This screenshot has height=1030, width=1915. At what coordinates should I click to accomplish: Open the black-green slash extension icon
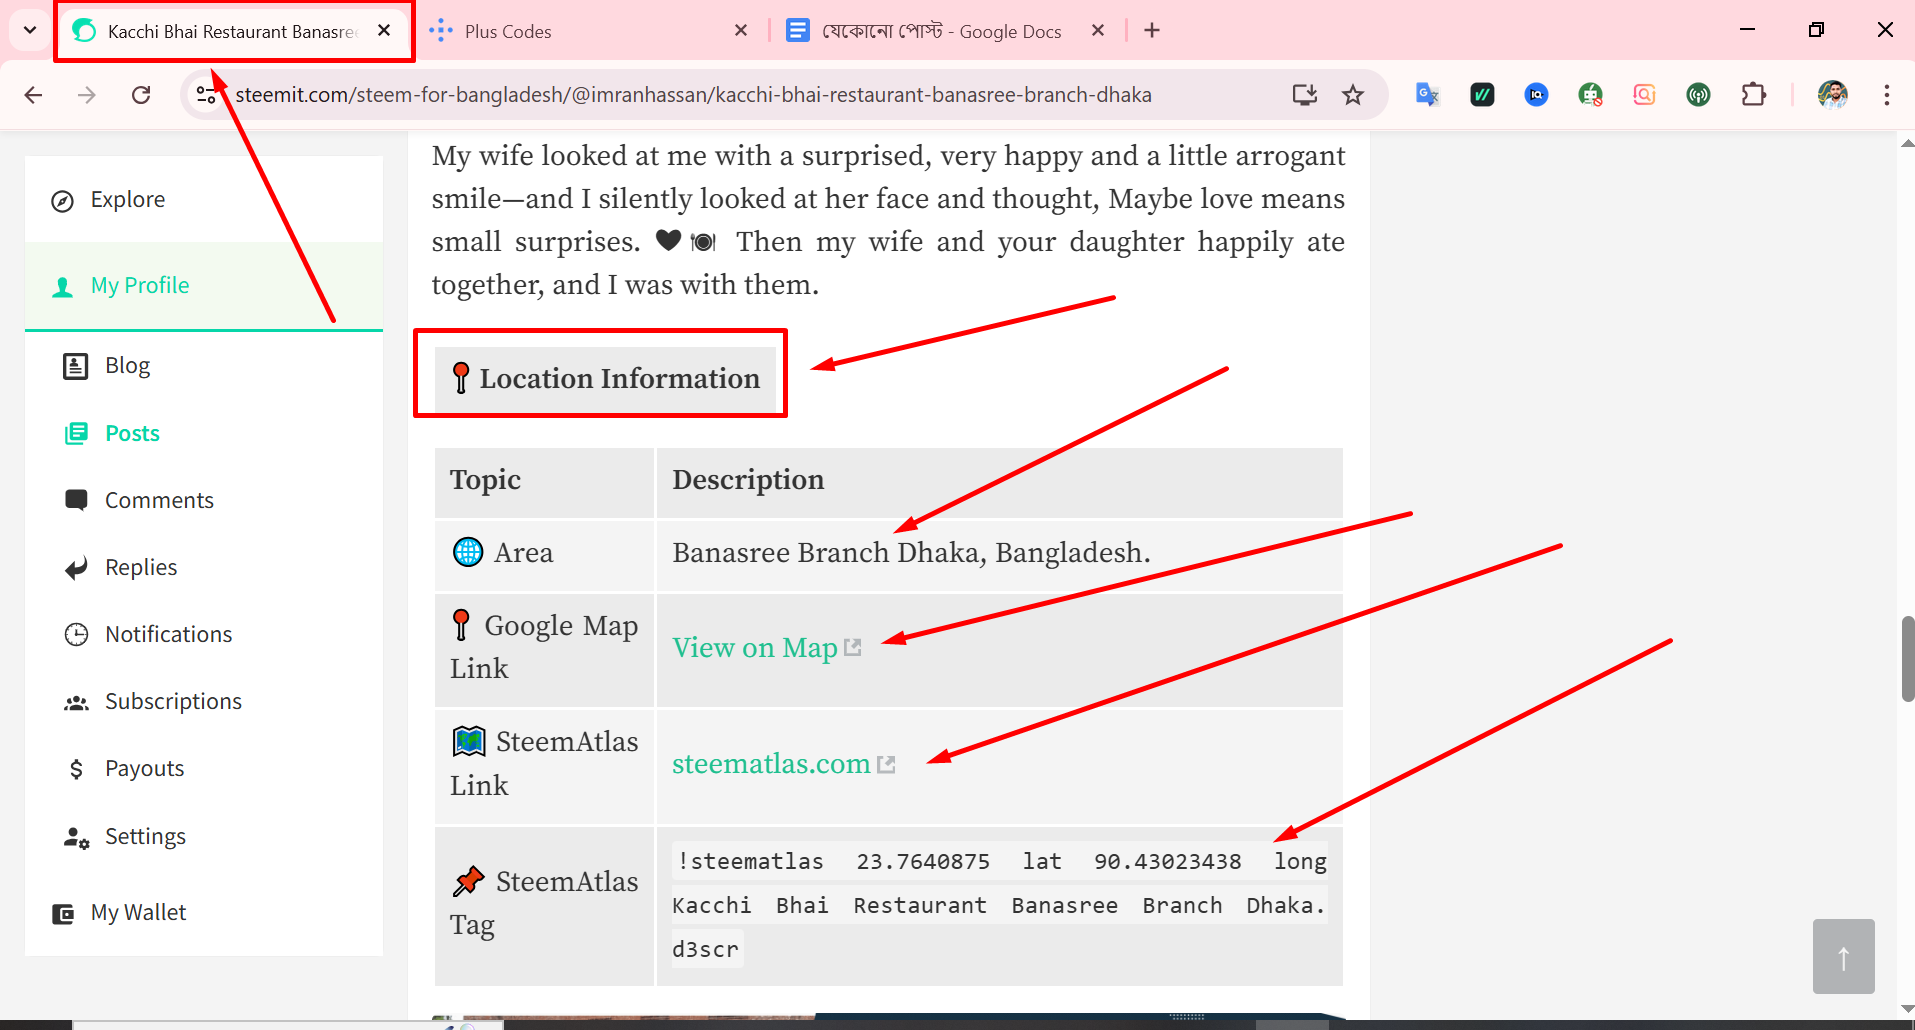click(x=1482, y=95)
